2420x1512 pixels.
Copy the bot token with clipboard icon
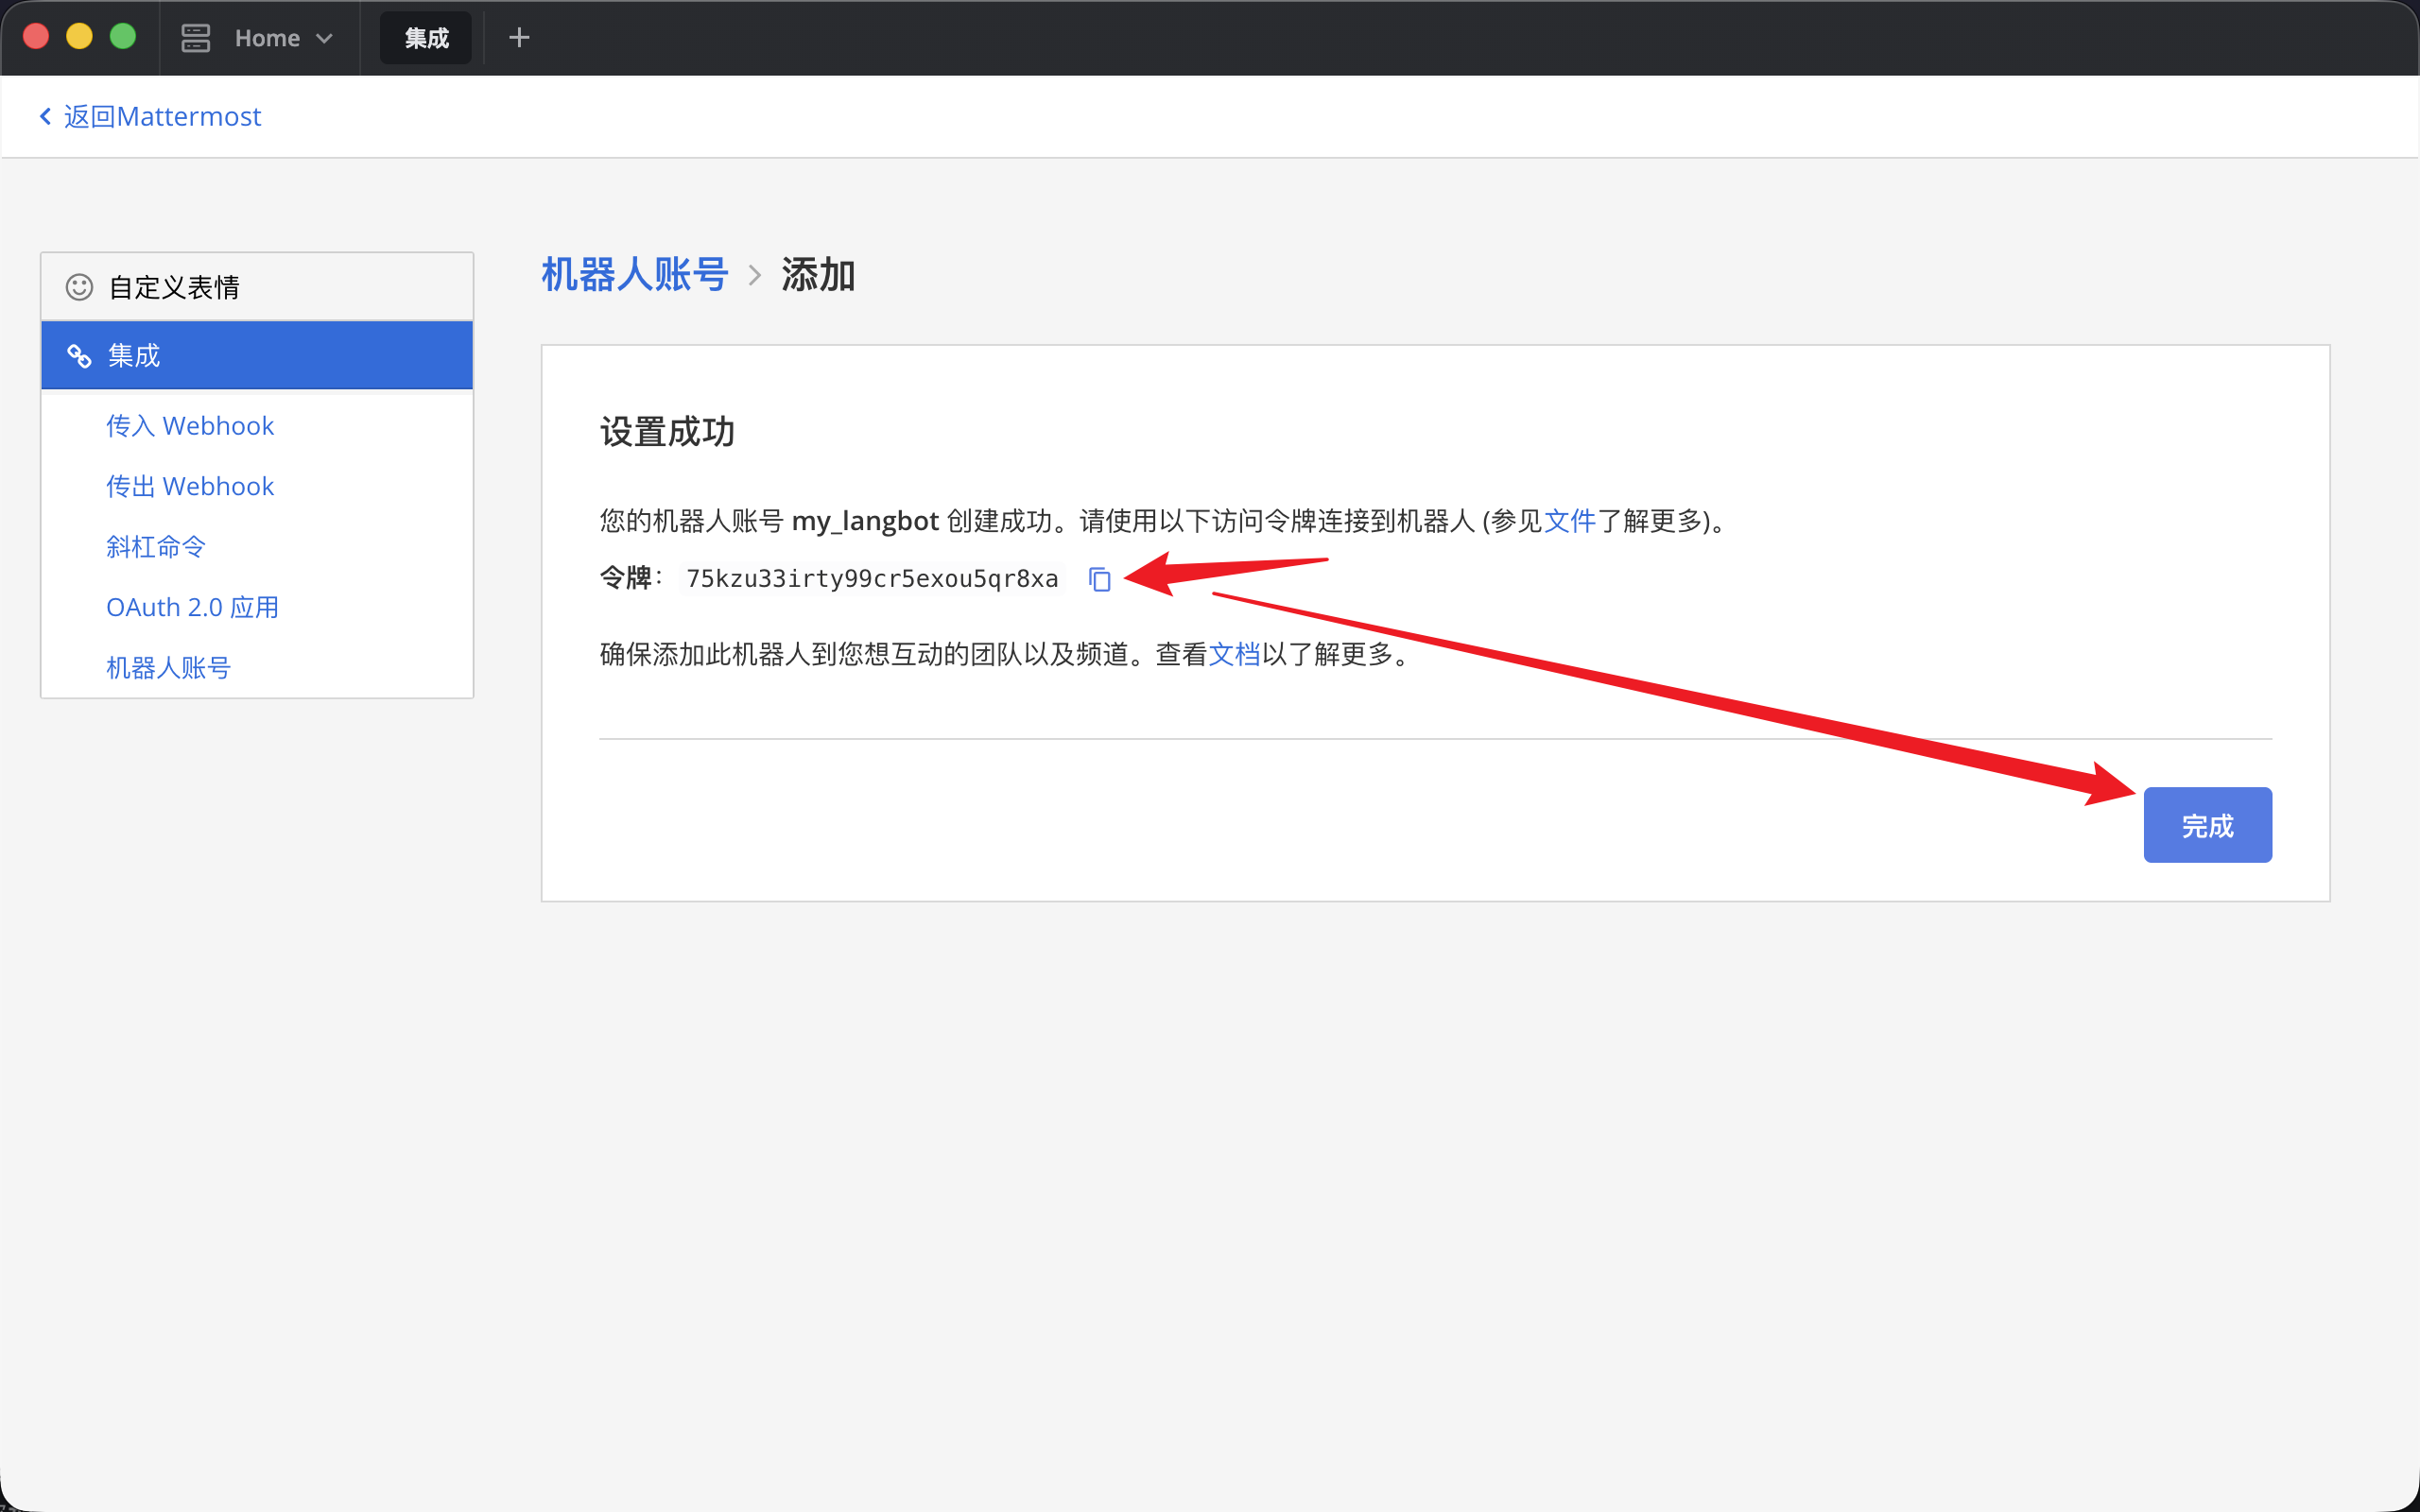point(1099,579)
